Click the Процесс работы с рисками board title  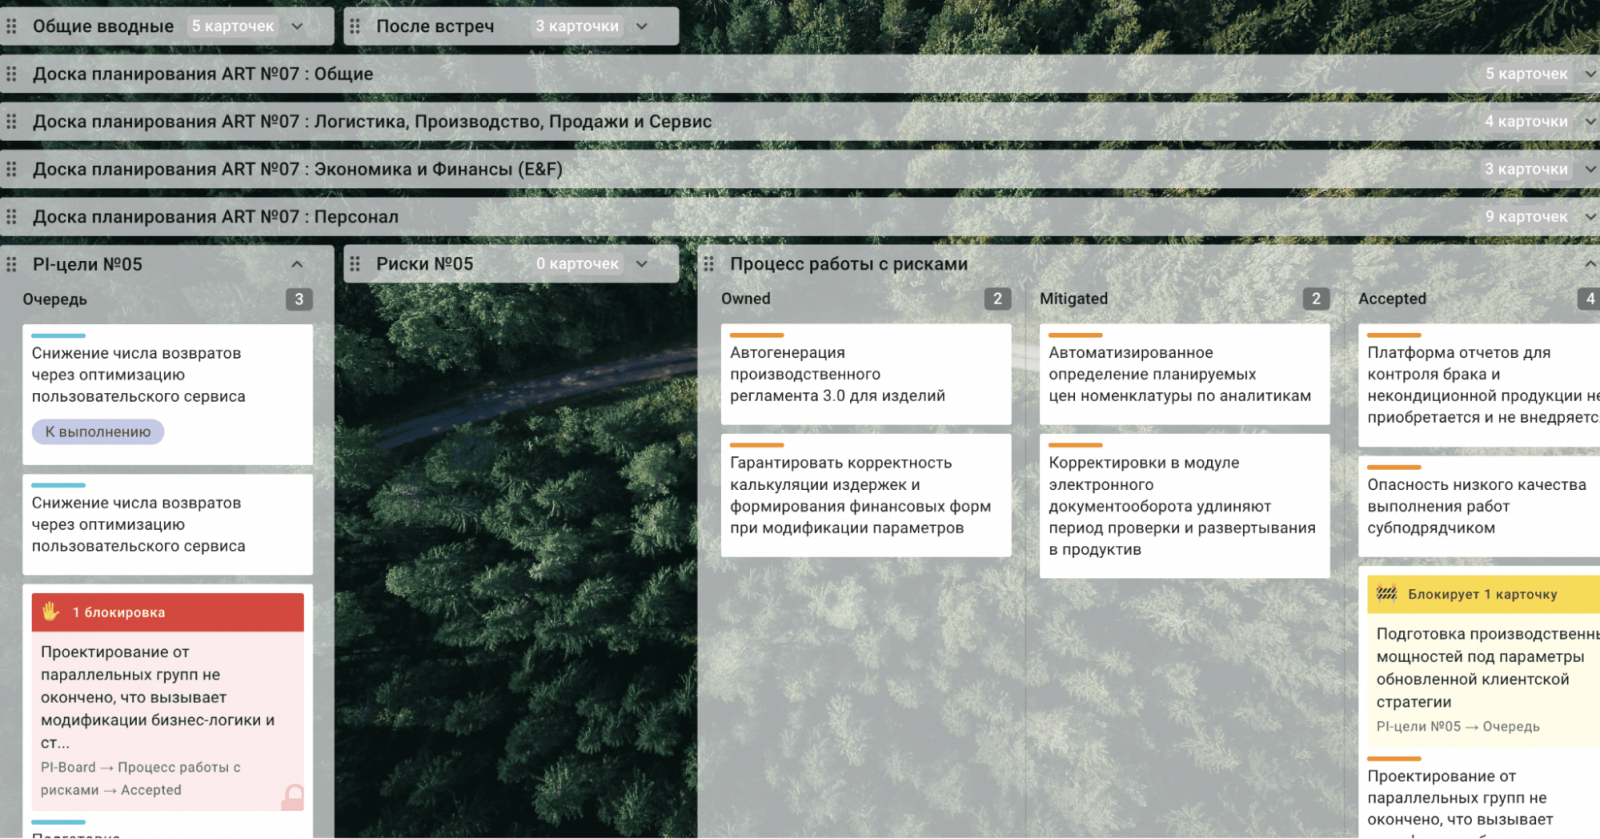(x=849, y=264)
